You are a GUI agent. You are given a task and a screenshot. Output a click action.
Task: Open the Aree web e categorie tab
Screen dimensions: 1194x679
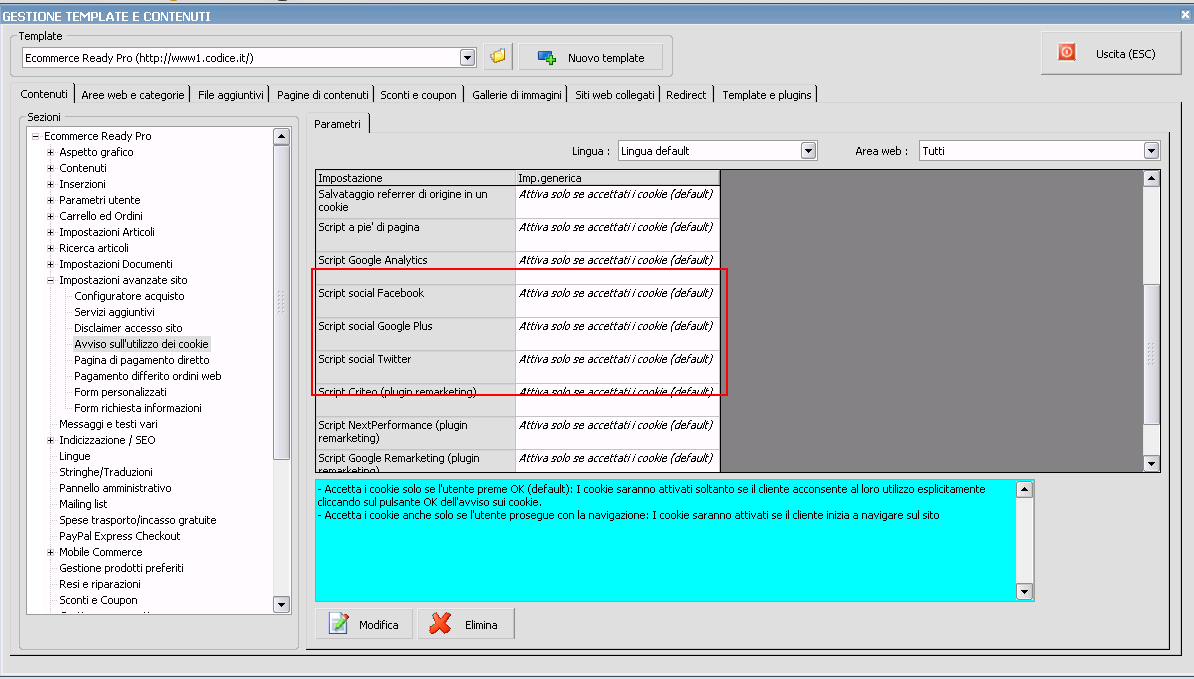132,95
